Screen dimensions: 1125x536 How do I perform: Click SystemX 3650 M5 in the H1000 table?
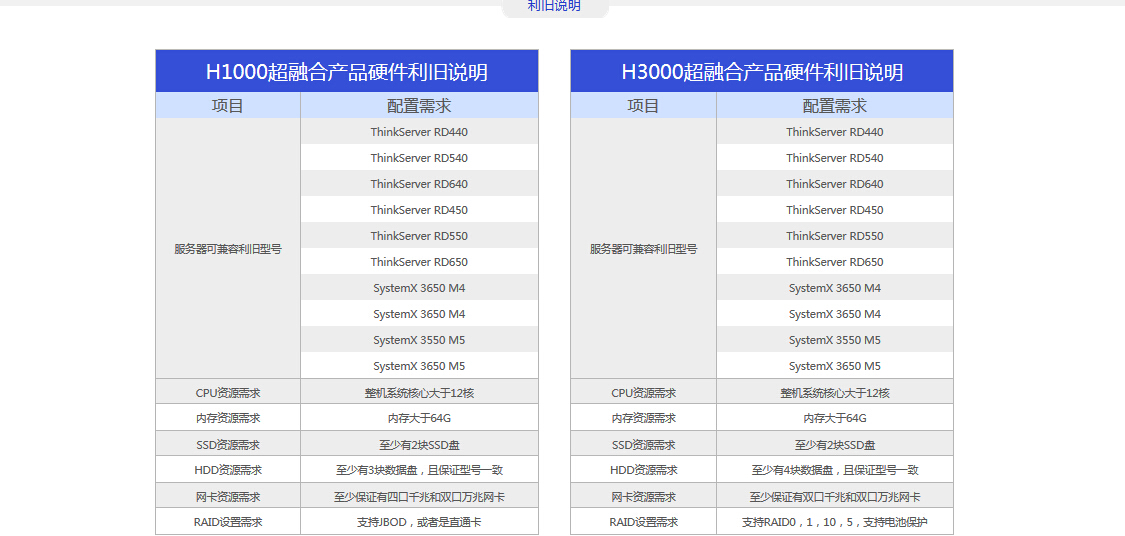point(419,366)
